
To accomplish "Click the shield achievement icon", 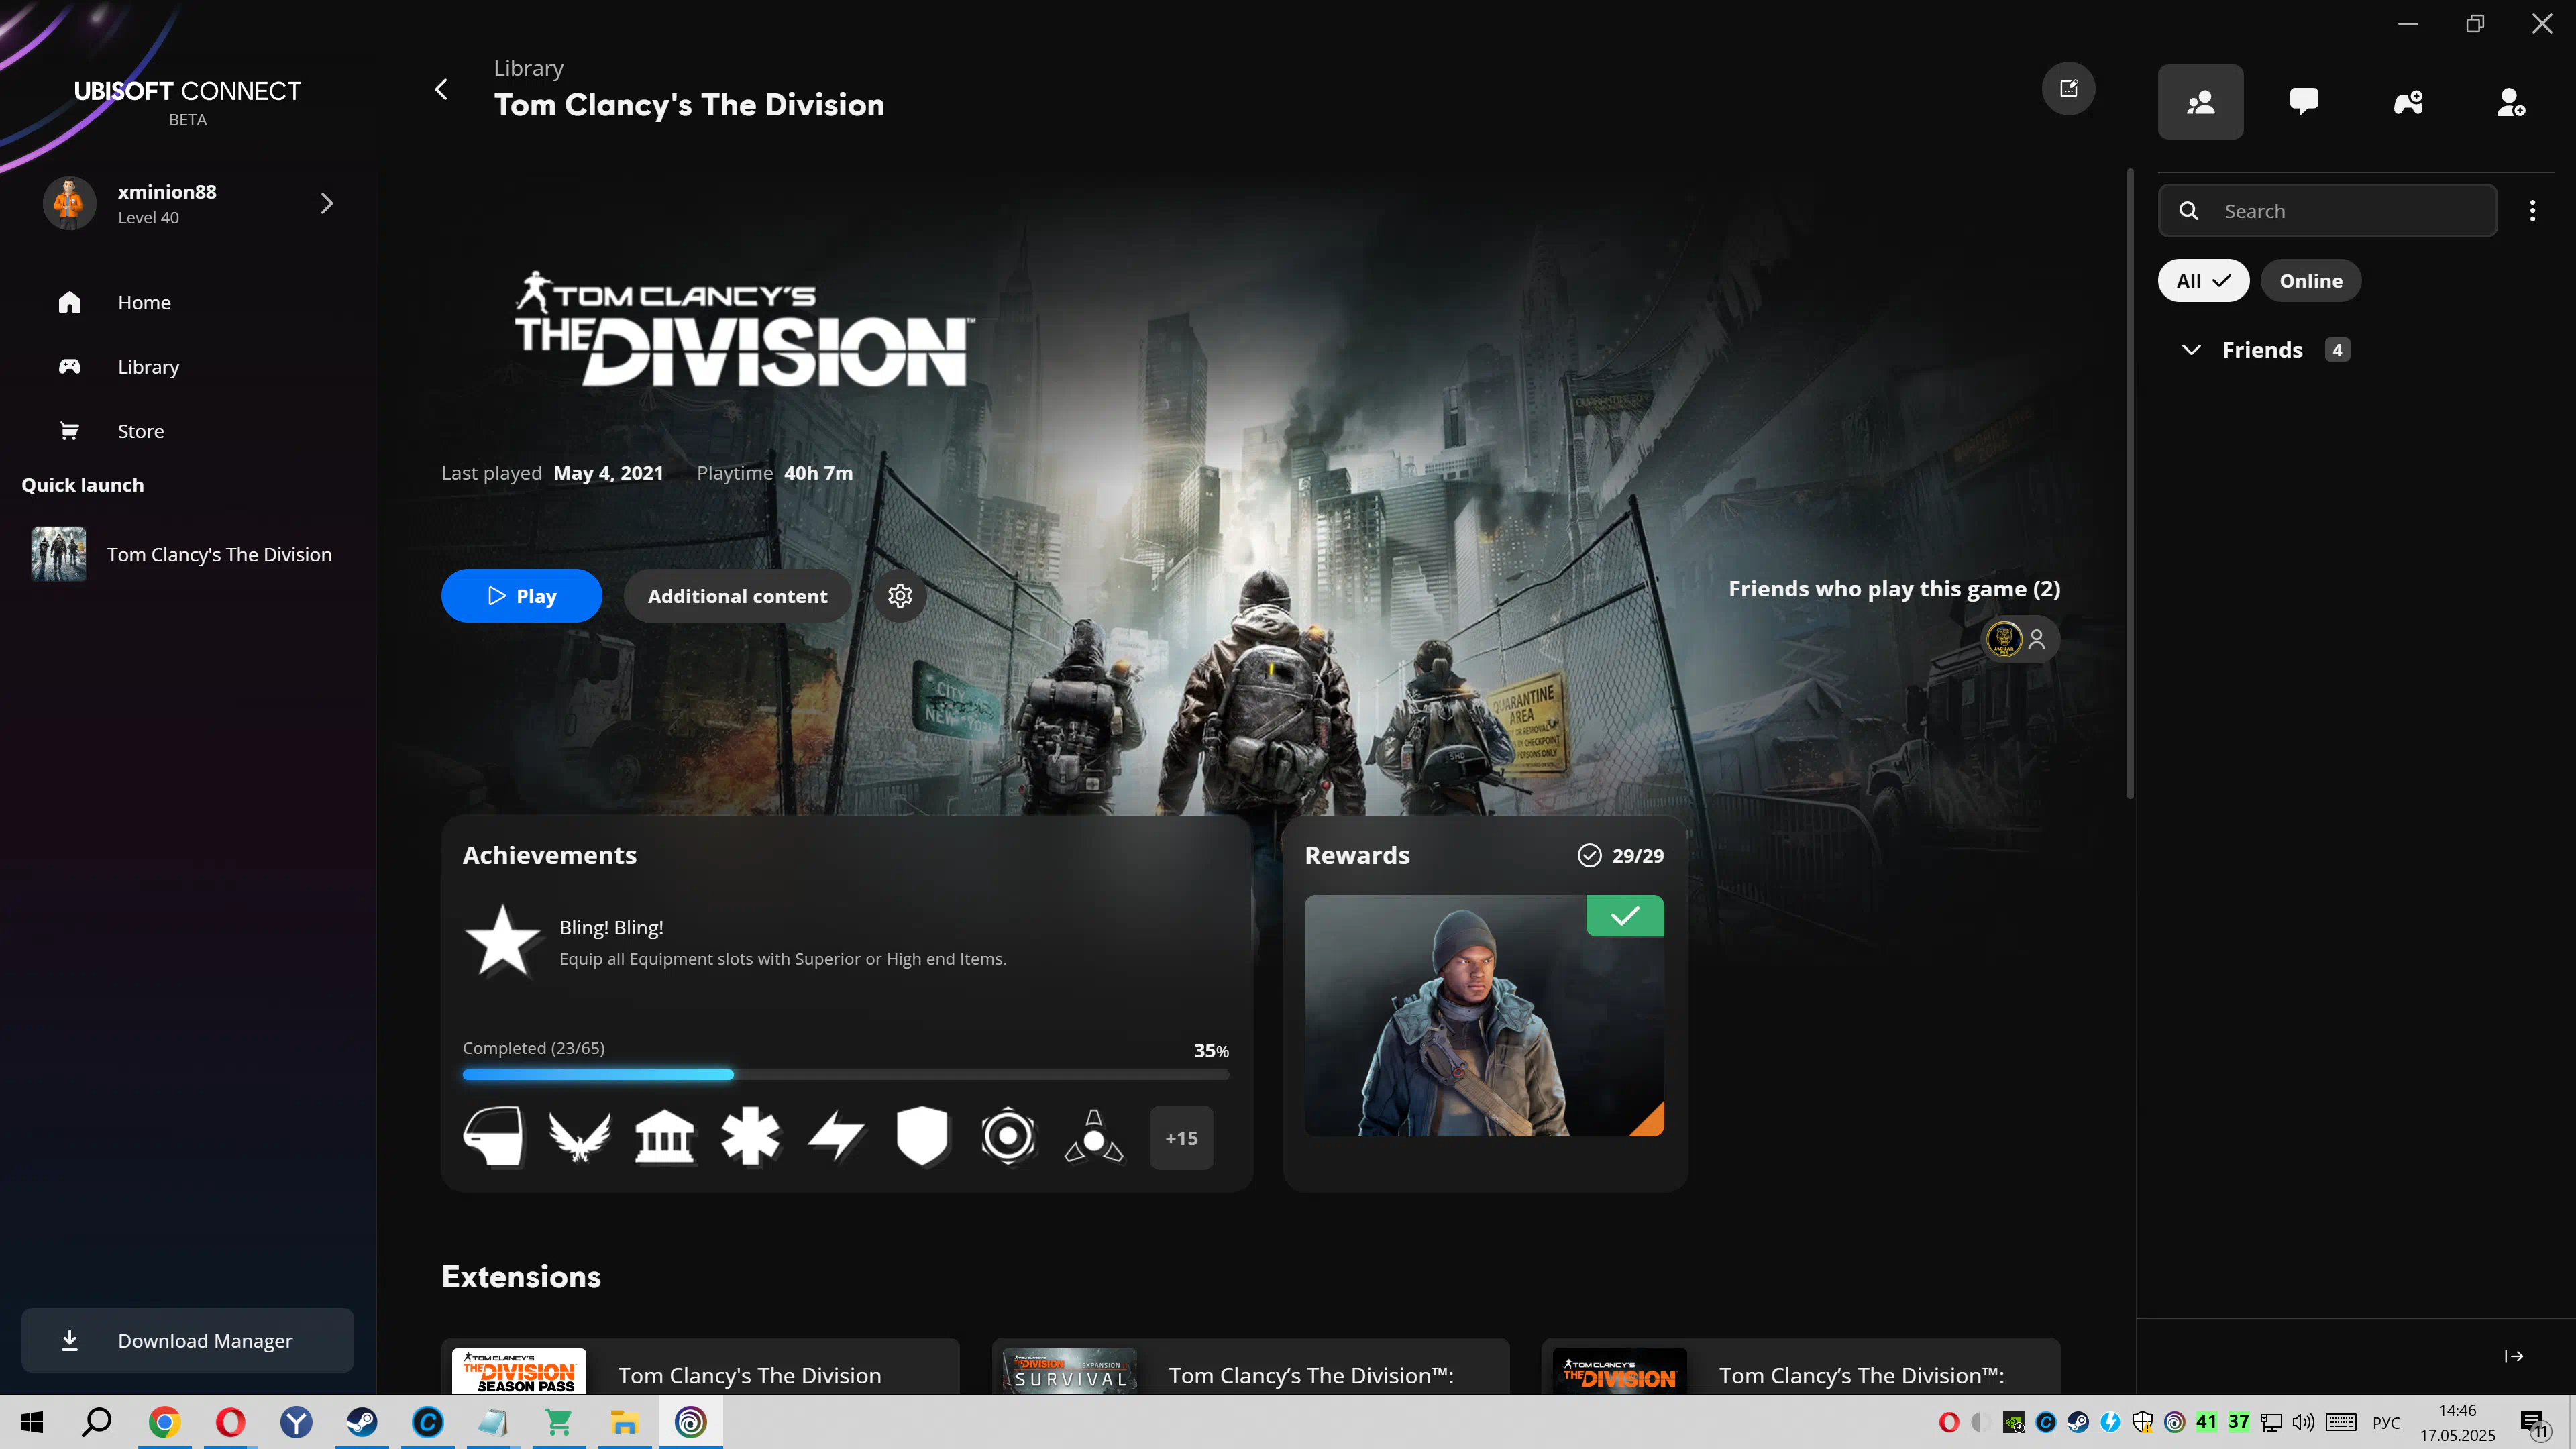I will pos(922,1137).
